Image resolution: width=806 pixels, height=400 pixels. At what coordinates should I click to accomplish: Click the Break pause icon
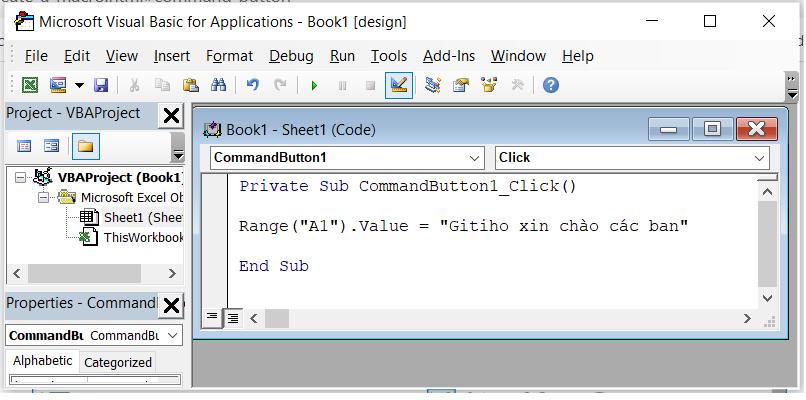click(342, 85)
